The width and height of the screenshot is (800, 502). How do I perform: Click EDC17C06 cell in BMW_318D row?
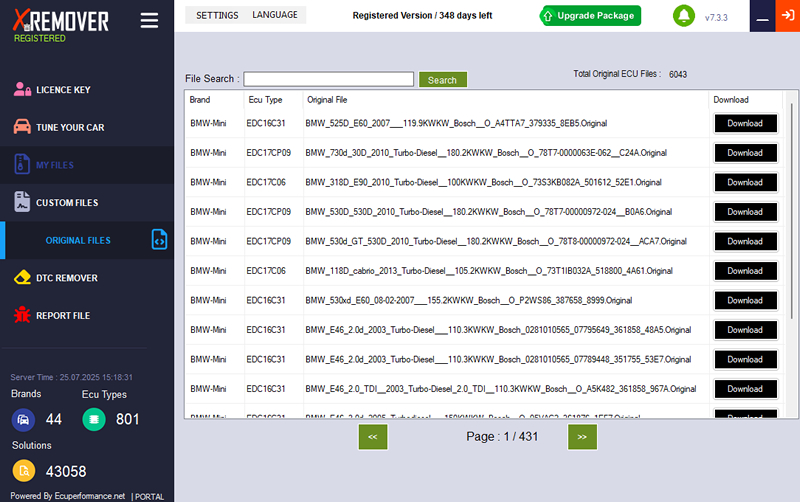266,183
